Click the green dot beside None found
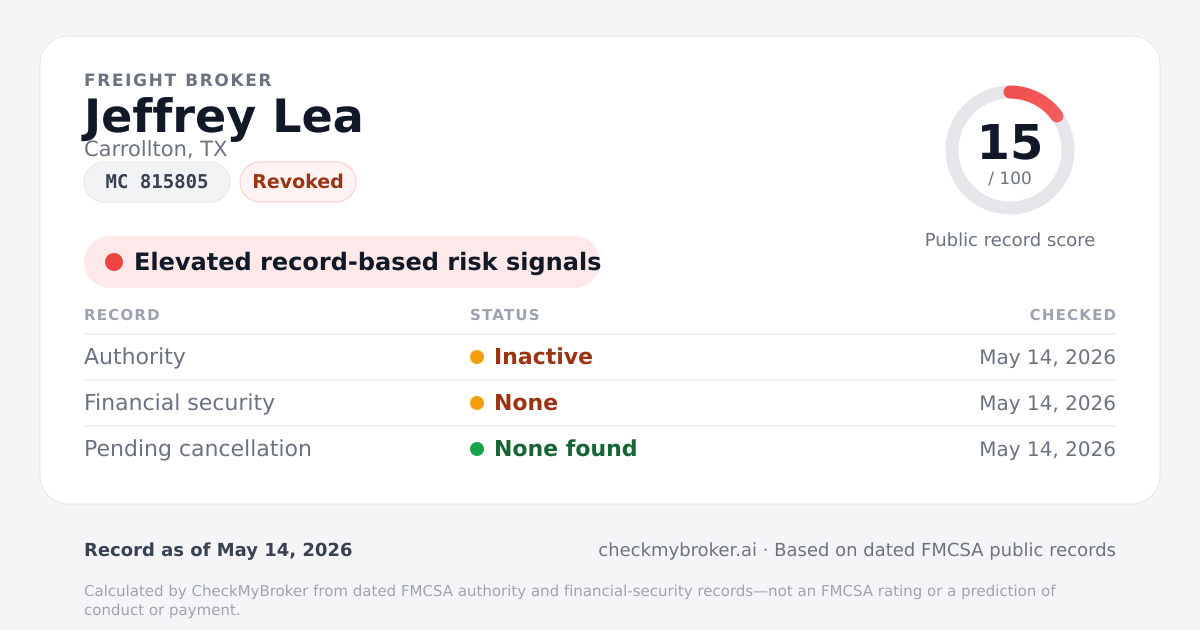This screenshot has height=630, width=1200. 477,449
